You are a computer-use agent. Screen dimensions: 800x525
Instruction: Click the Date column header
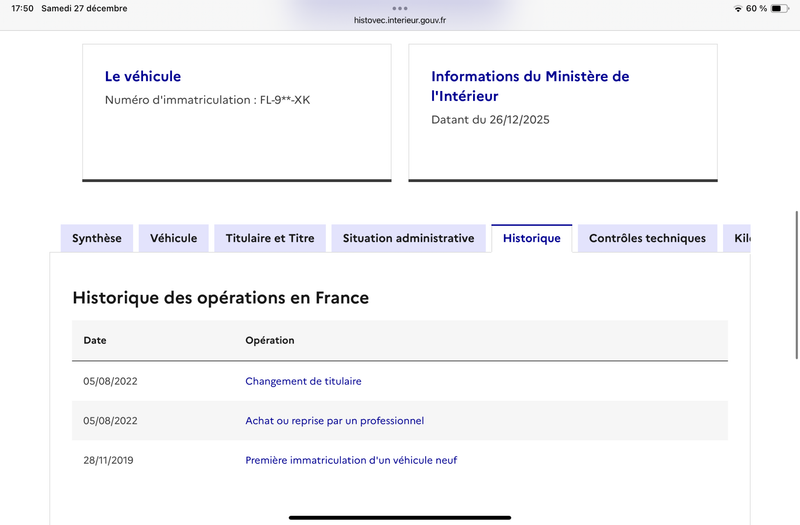[x=95, y=340]
